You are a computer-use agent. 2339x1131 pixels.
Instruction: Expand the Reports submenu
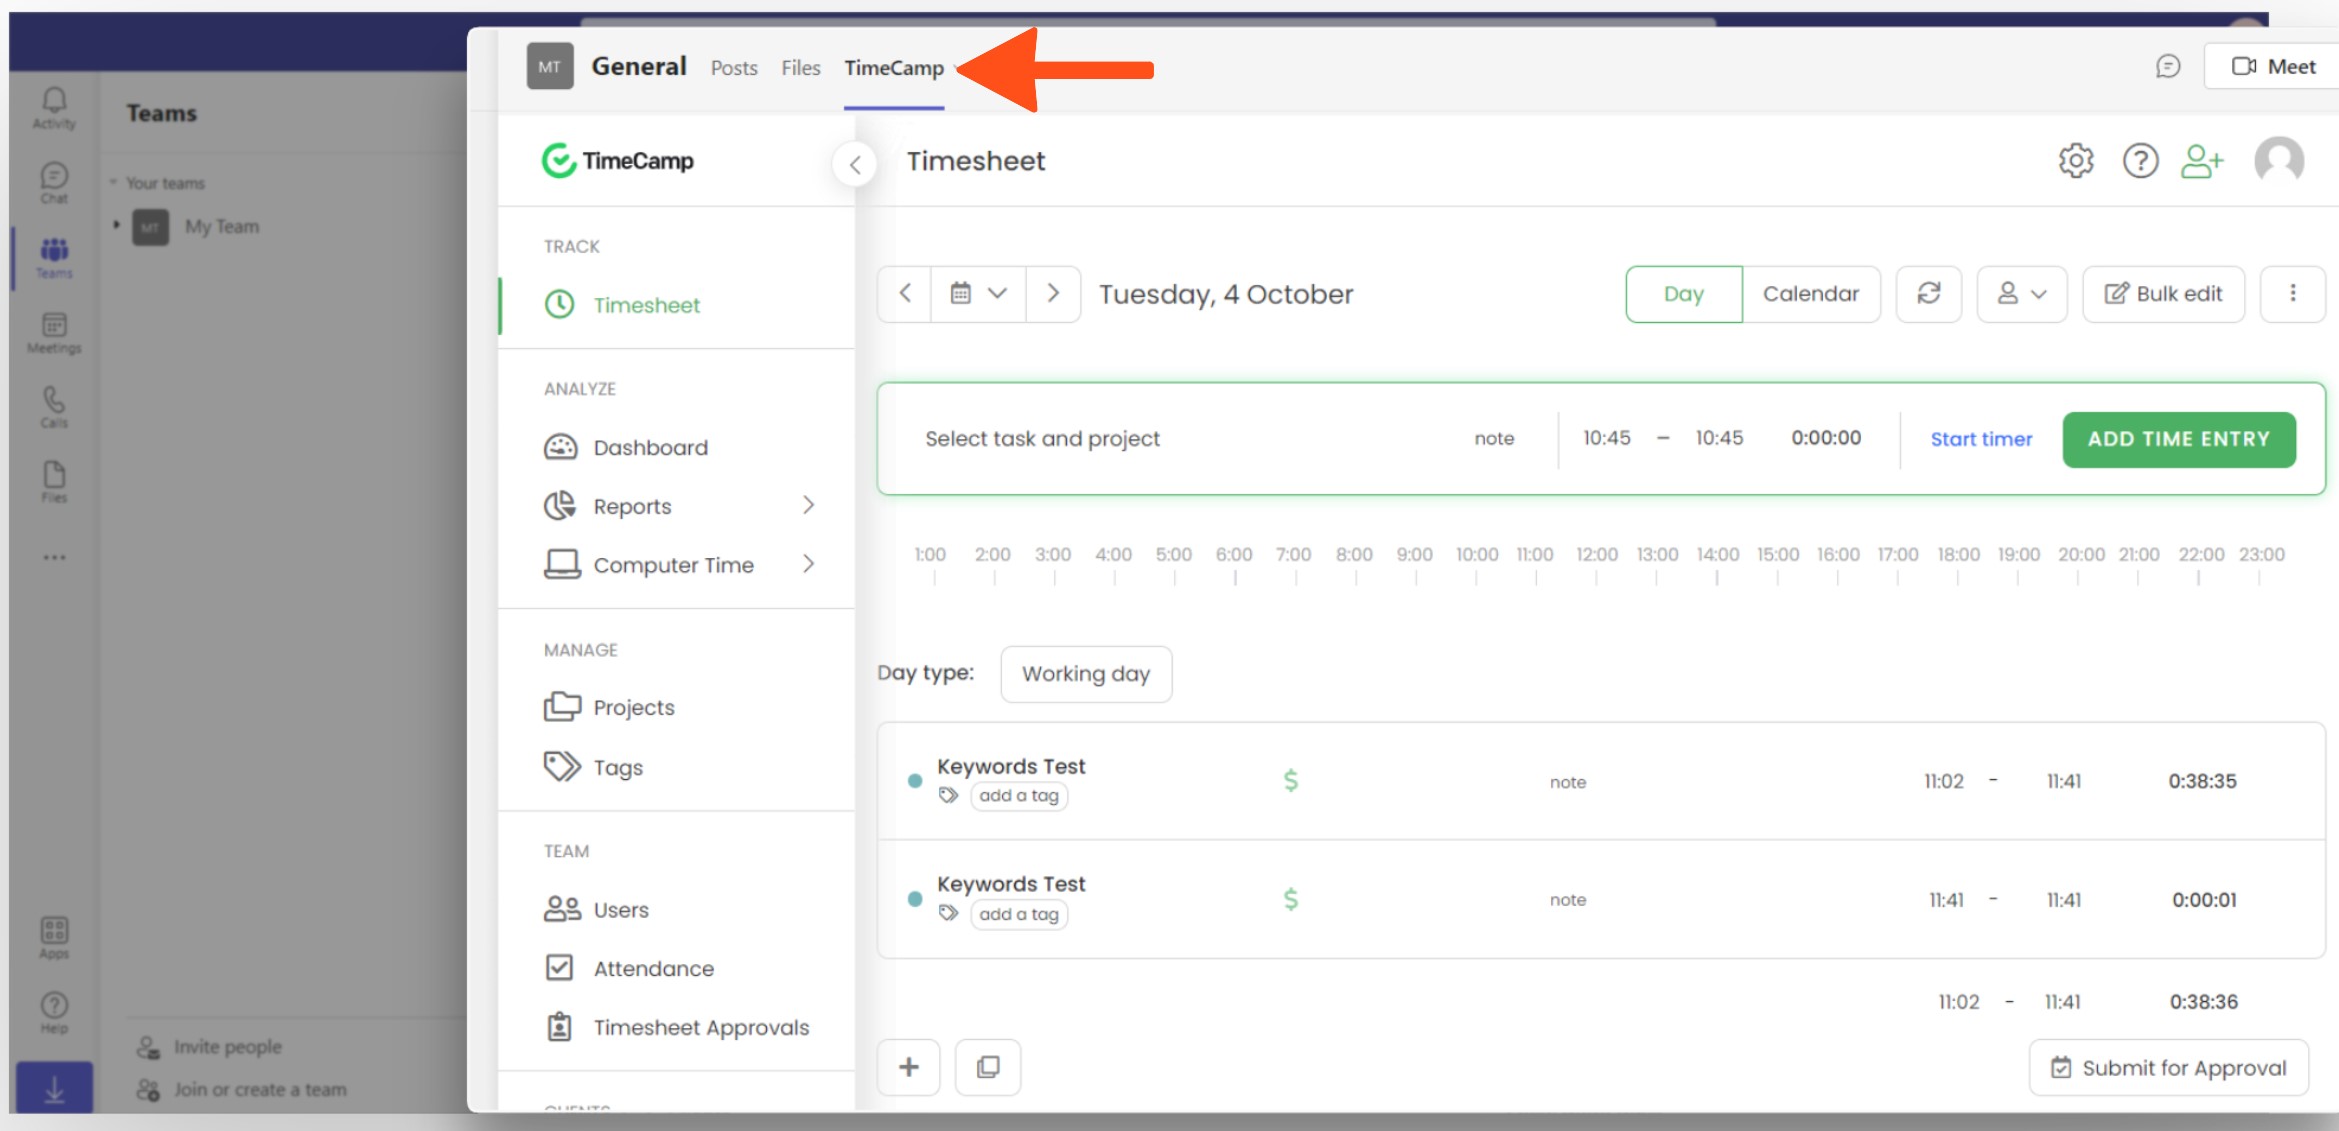click(808, 506)
